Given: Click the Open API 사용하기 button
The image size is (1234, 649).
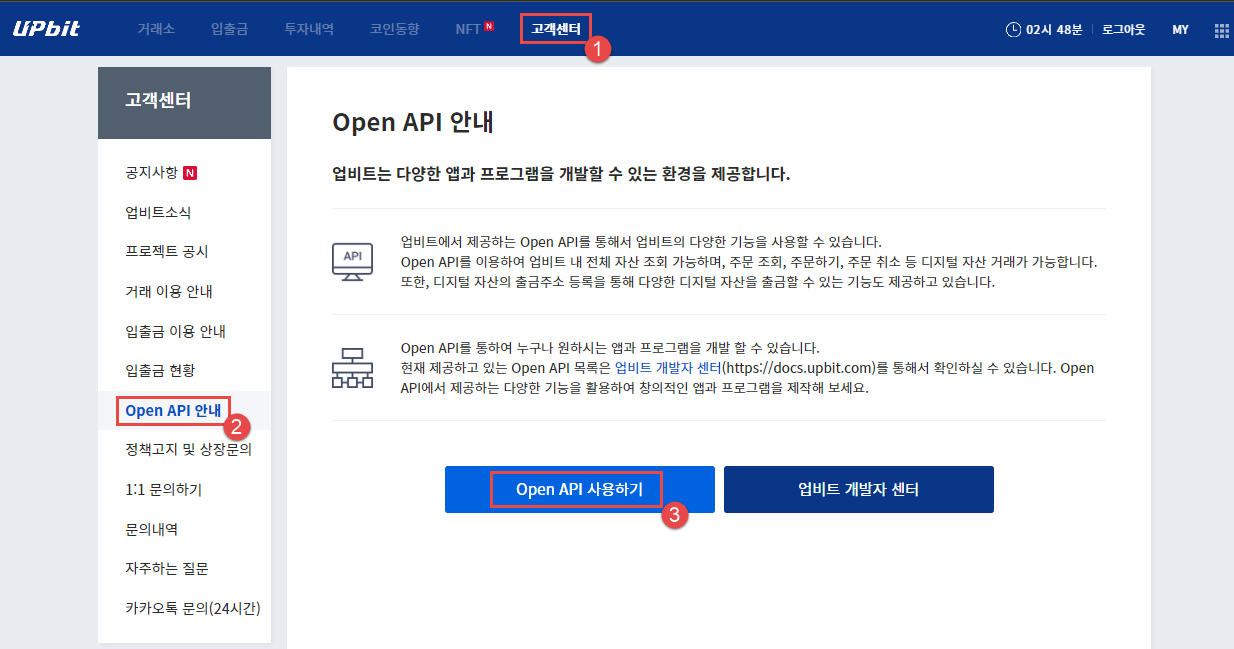Looking at the screenshot, I should click(580, 489).
